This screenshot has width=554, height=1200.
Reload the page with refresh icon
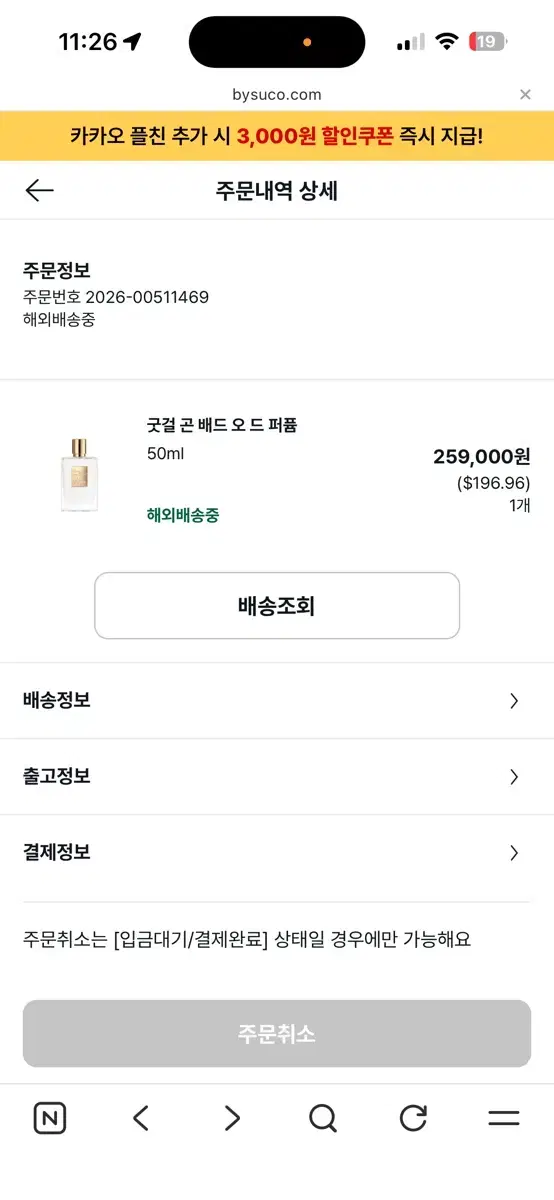click(x=414, y=1118)
